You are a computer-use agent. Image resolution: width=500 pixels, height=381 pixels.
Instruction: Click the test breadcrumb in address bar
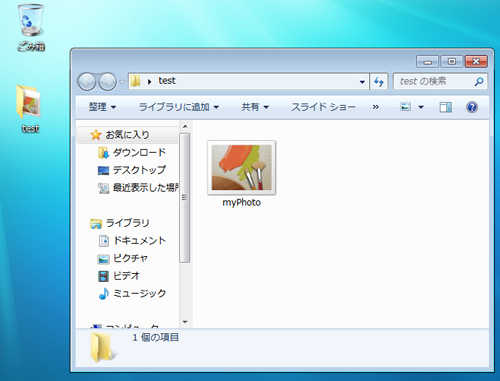[x=167, y=81]
